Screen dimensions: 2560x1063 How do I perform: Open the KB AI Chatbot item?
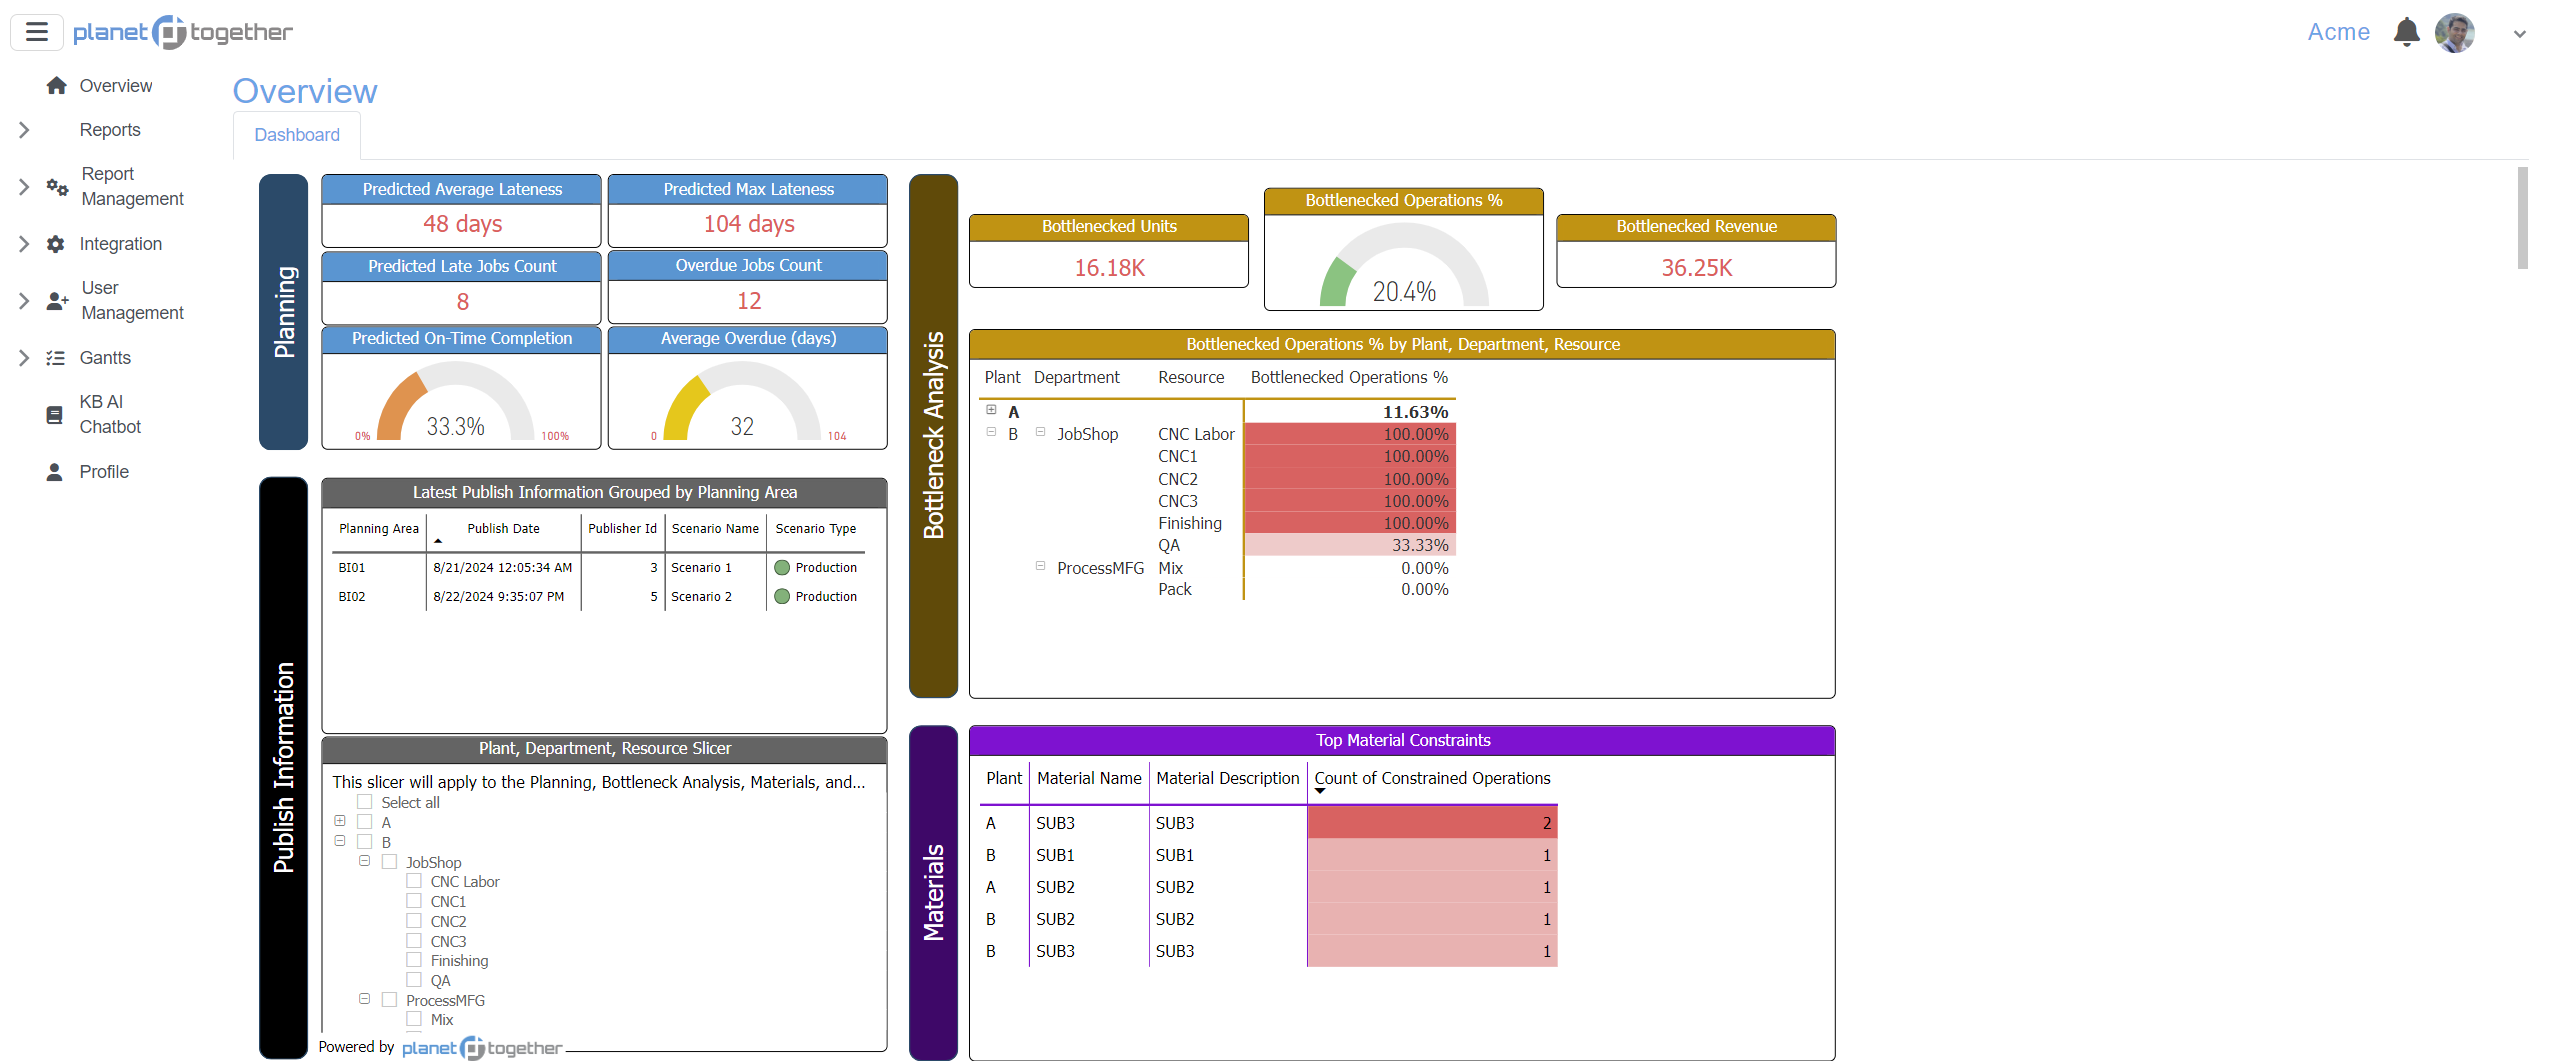[x=110, y=415]
